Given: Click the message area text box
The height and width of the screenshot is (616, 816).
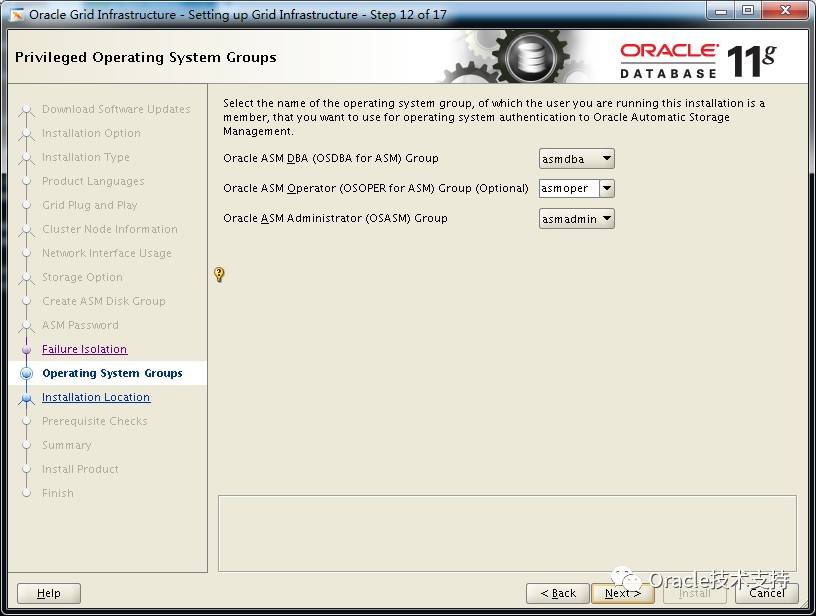Looking at the screenshot, I should tap(507, 534).
